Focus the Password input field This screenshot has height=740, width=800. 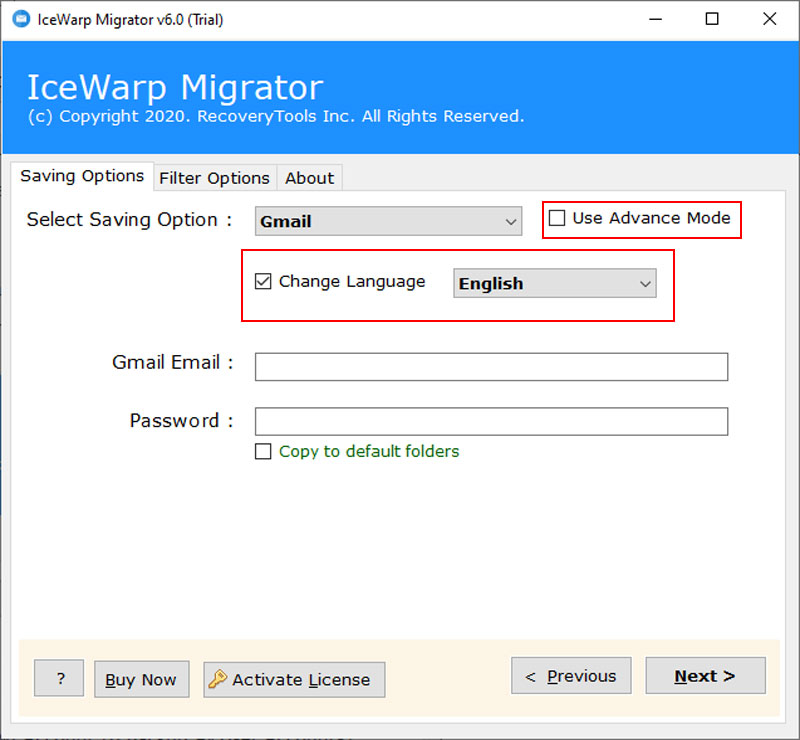click(x=491, y=421)
